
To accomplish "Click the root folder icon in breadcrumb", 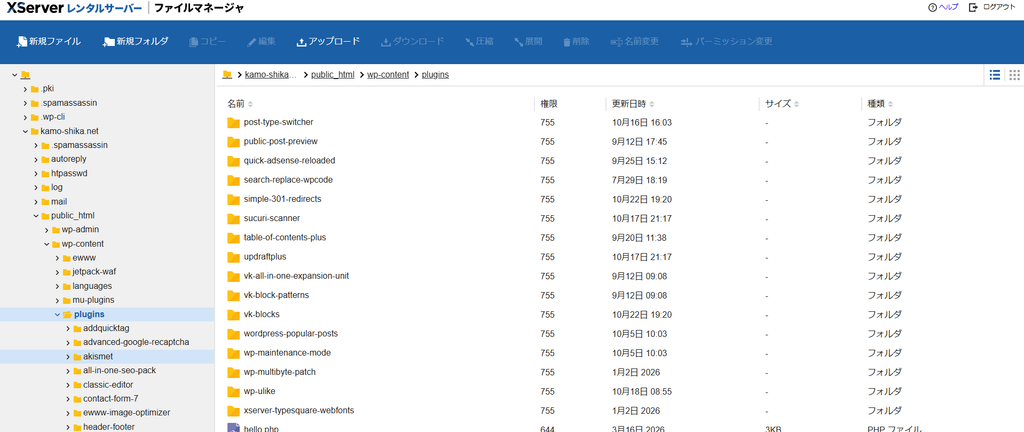I will [x=227, y=74].
